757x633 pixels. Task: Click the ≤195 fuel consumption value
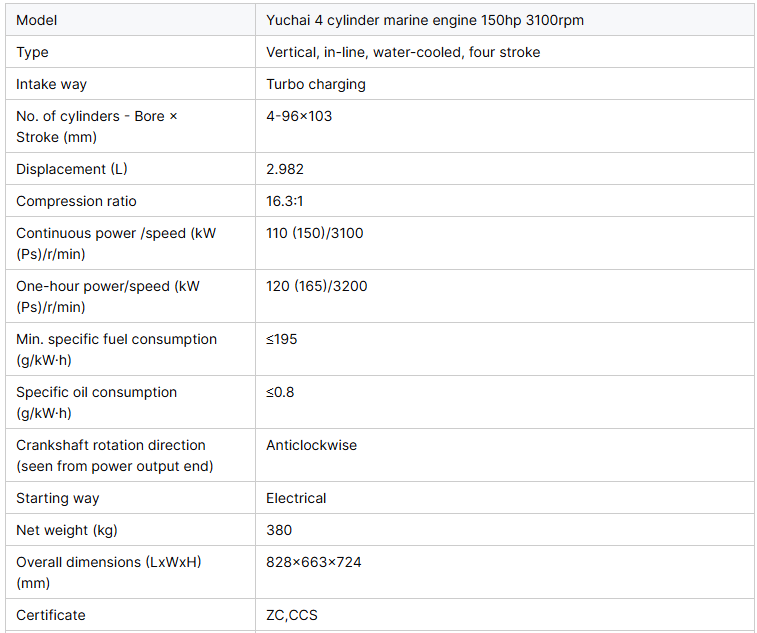[281, 339]
